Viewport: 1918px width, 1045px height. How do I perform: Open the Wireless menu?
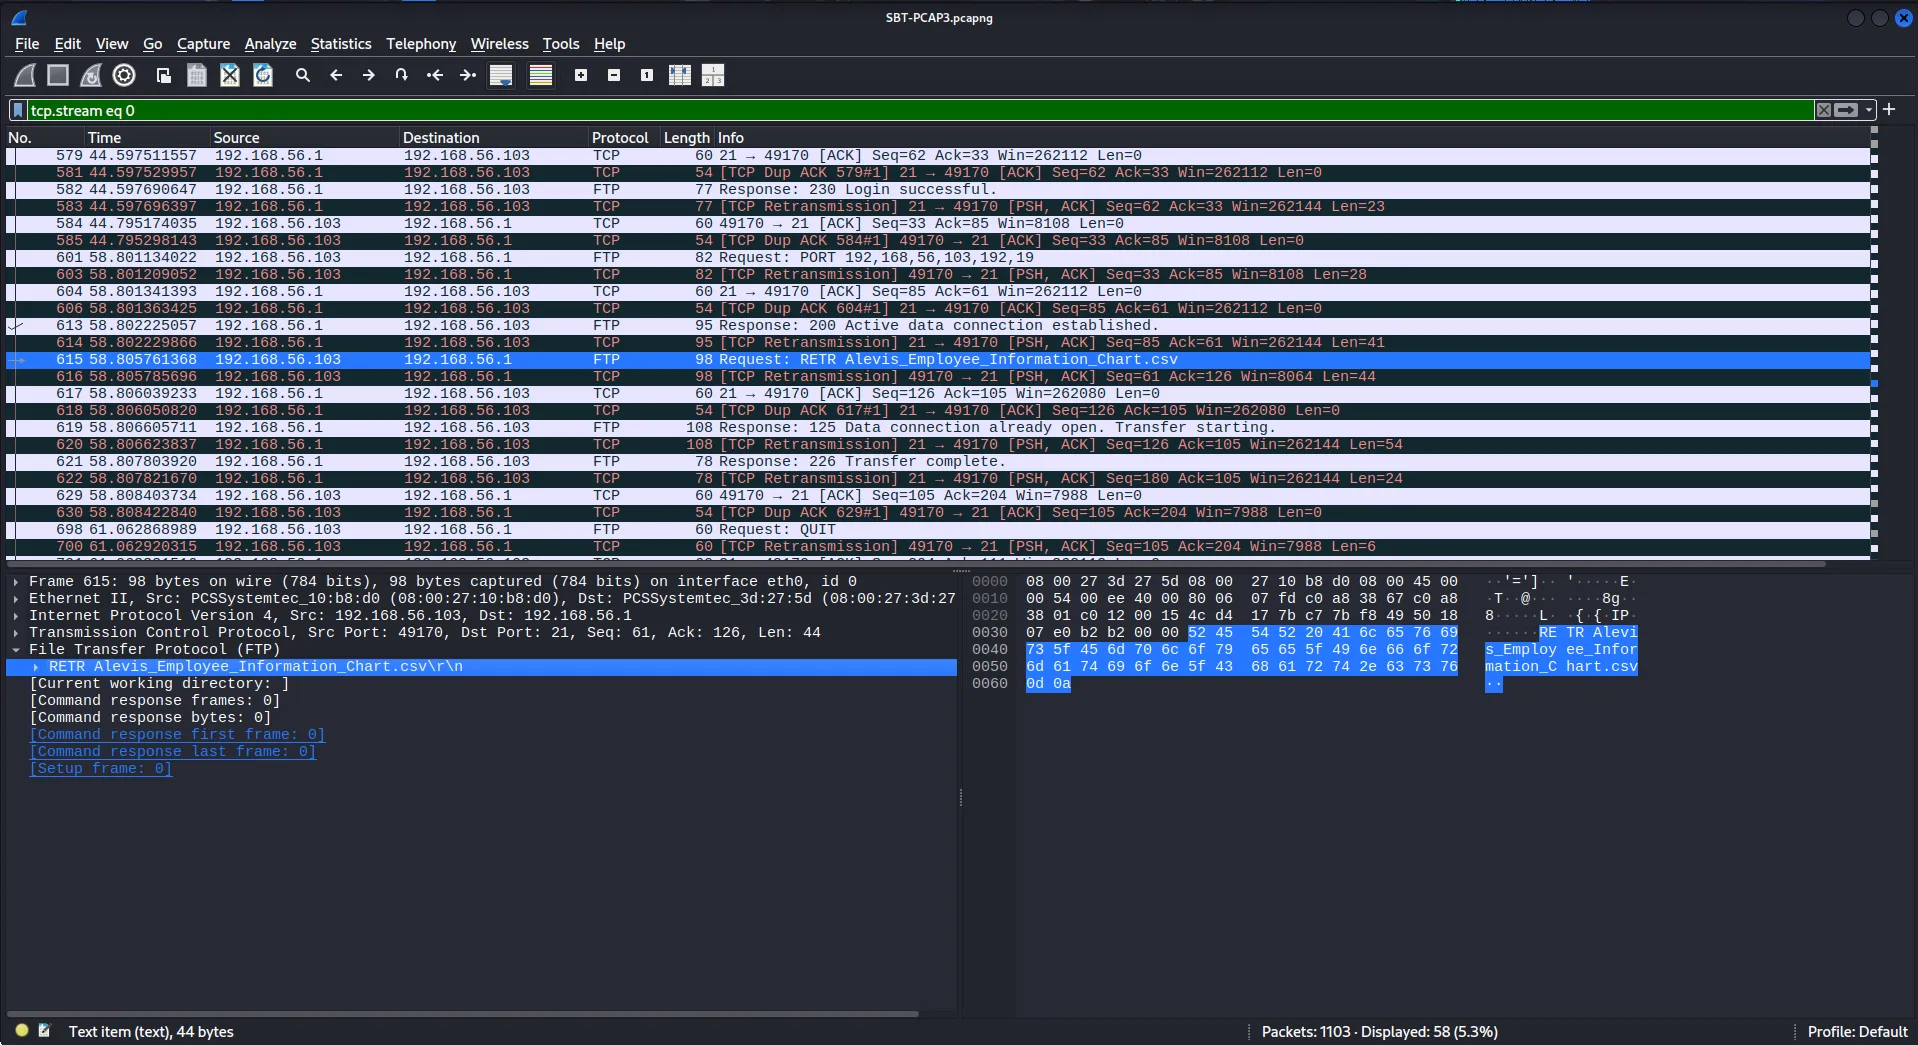499,44
